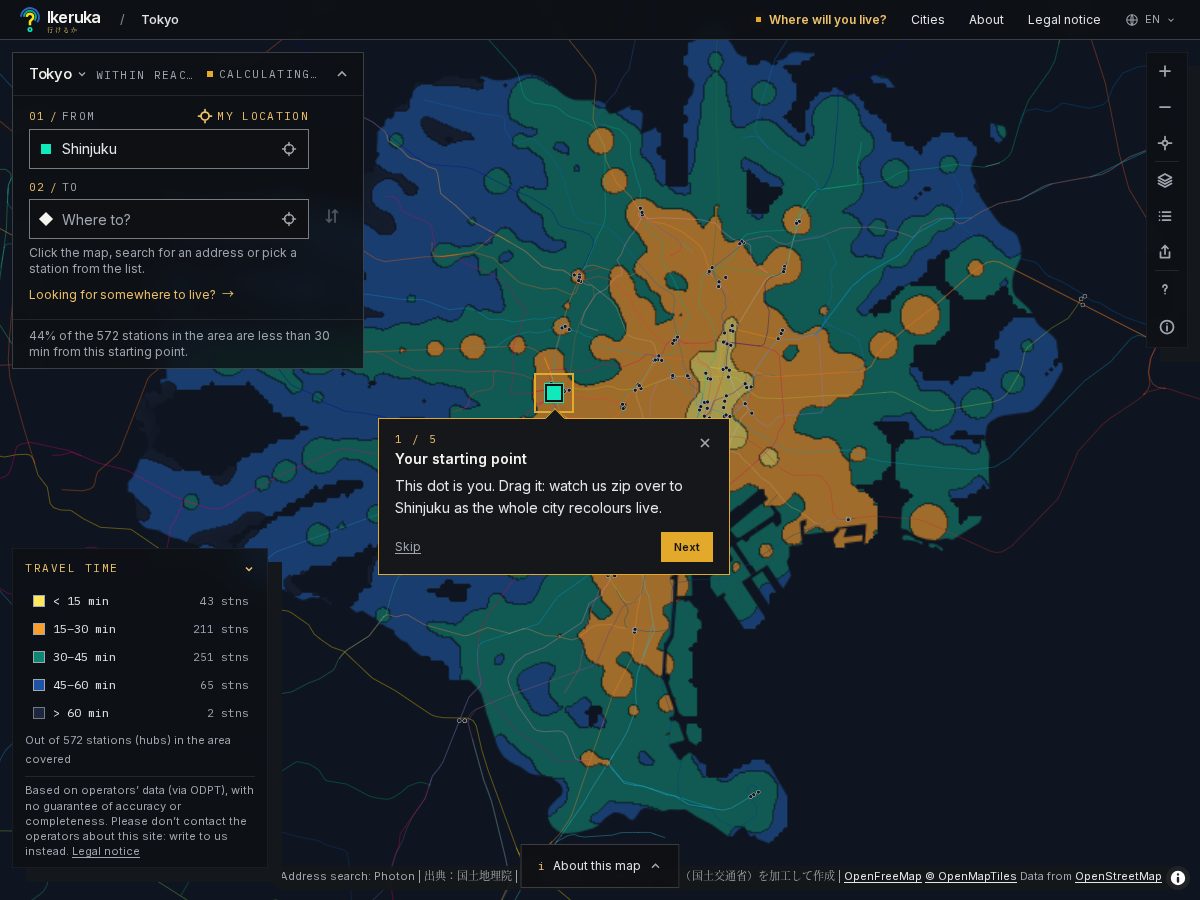Image resolution: width=1200 pixels, height=900 pixels.
Task: Open help with the question mark icon
Action: tap(1165, 289)
